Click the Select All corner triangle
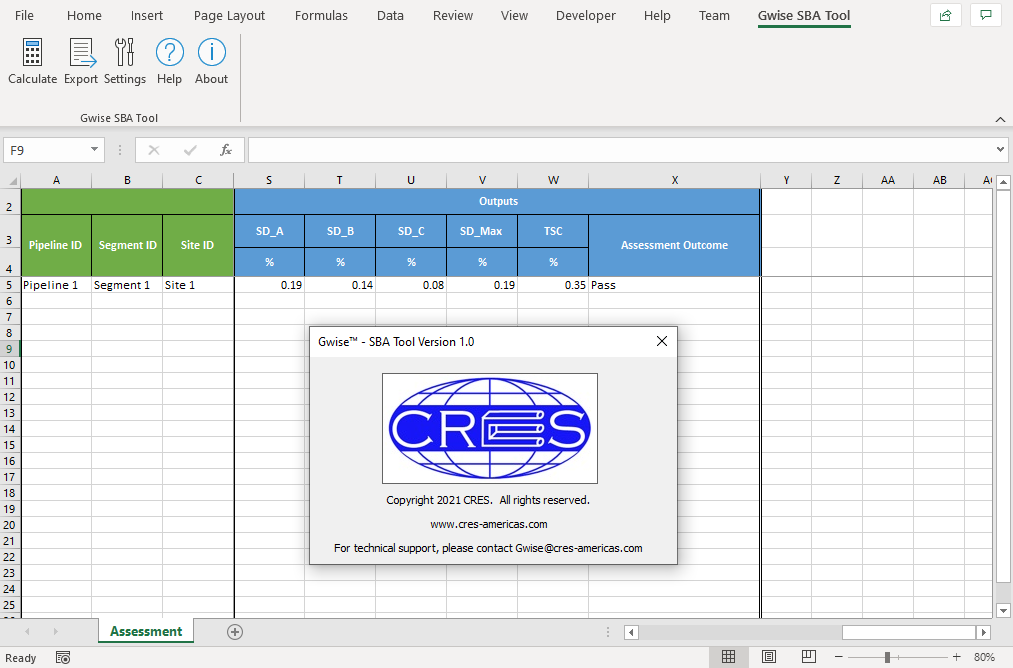Viewport: 1013px width, 668px height. click(11, 180)
